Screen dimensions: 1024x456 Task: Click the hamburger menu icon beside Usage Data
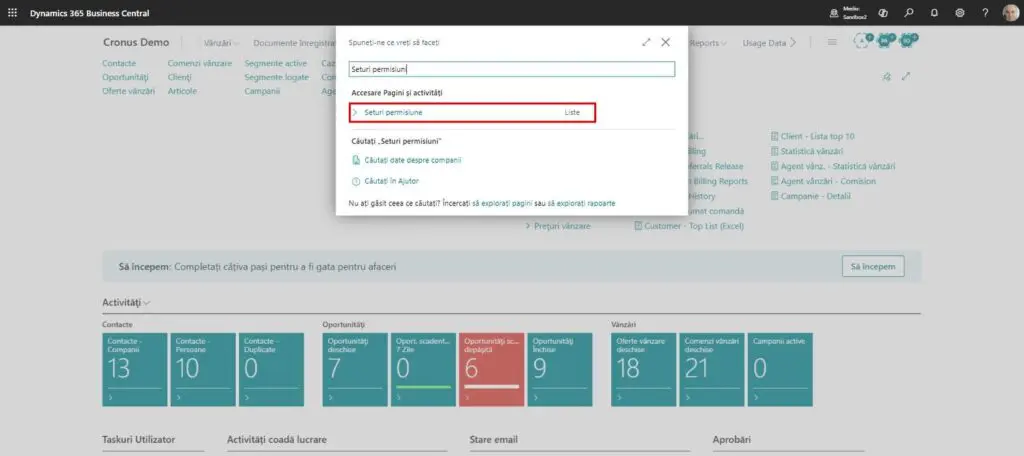(x=833, y=42)
